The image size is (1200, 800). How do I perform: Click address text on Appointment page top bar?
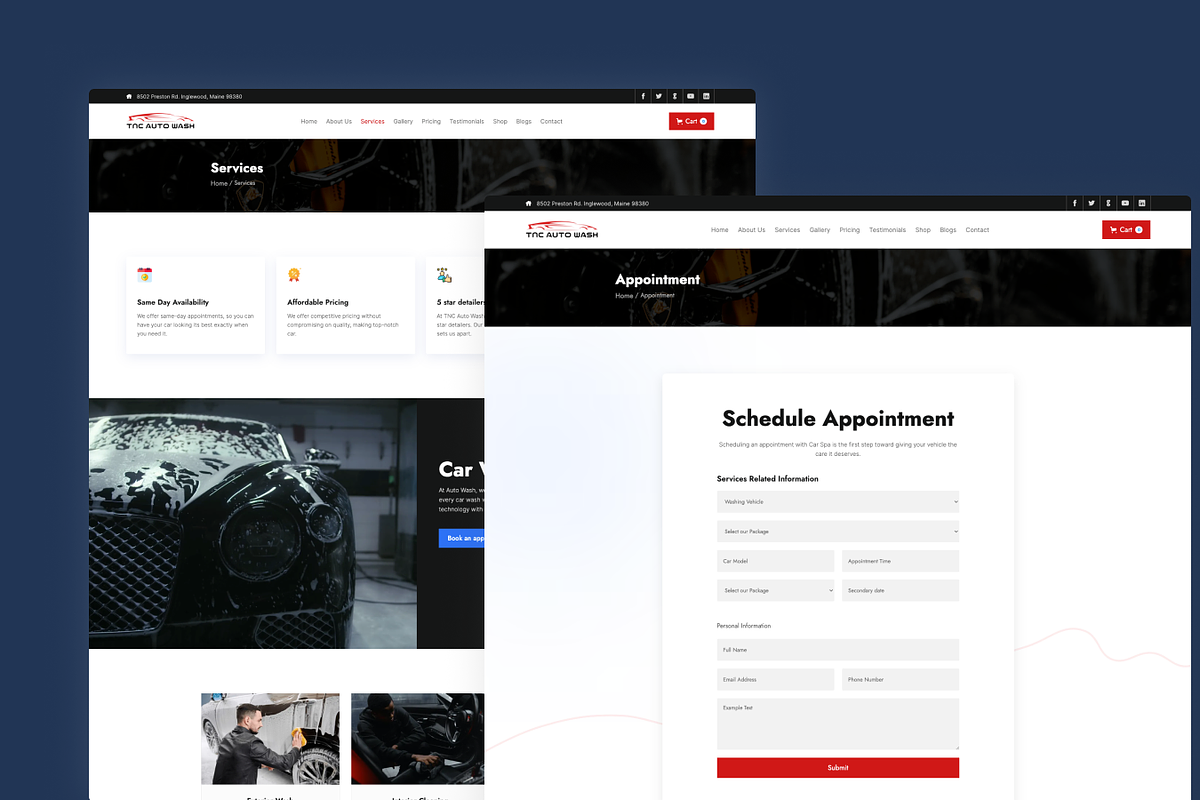click(592, 203)
